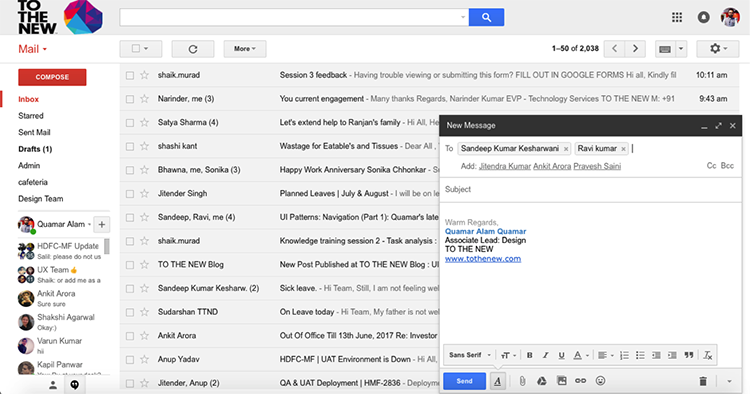Open the settings gear menu

(717, 49)
